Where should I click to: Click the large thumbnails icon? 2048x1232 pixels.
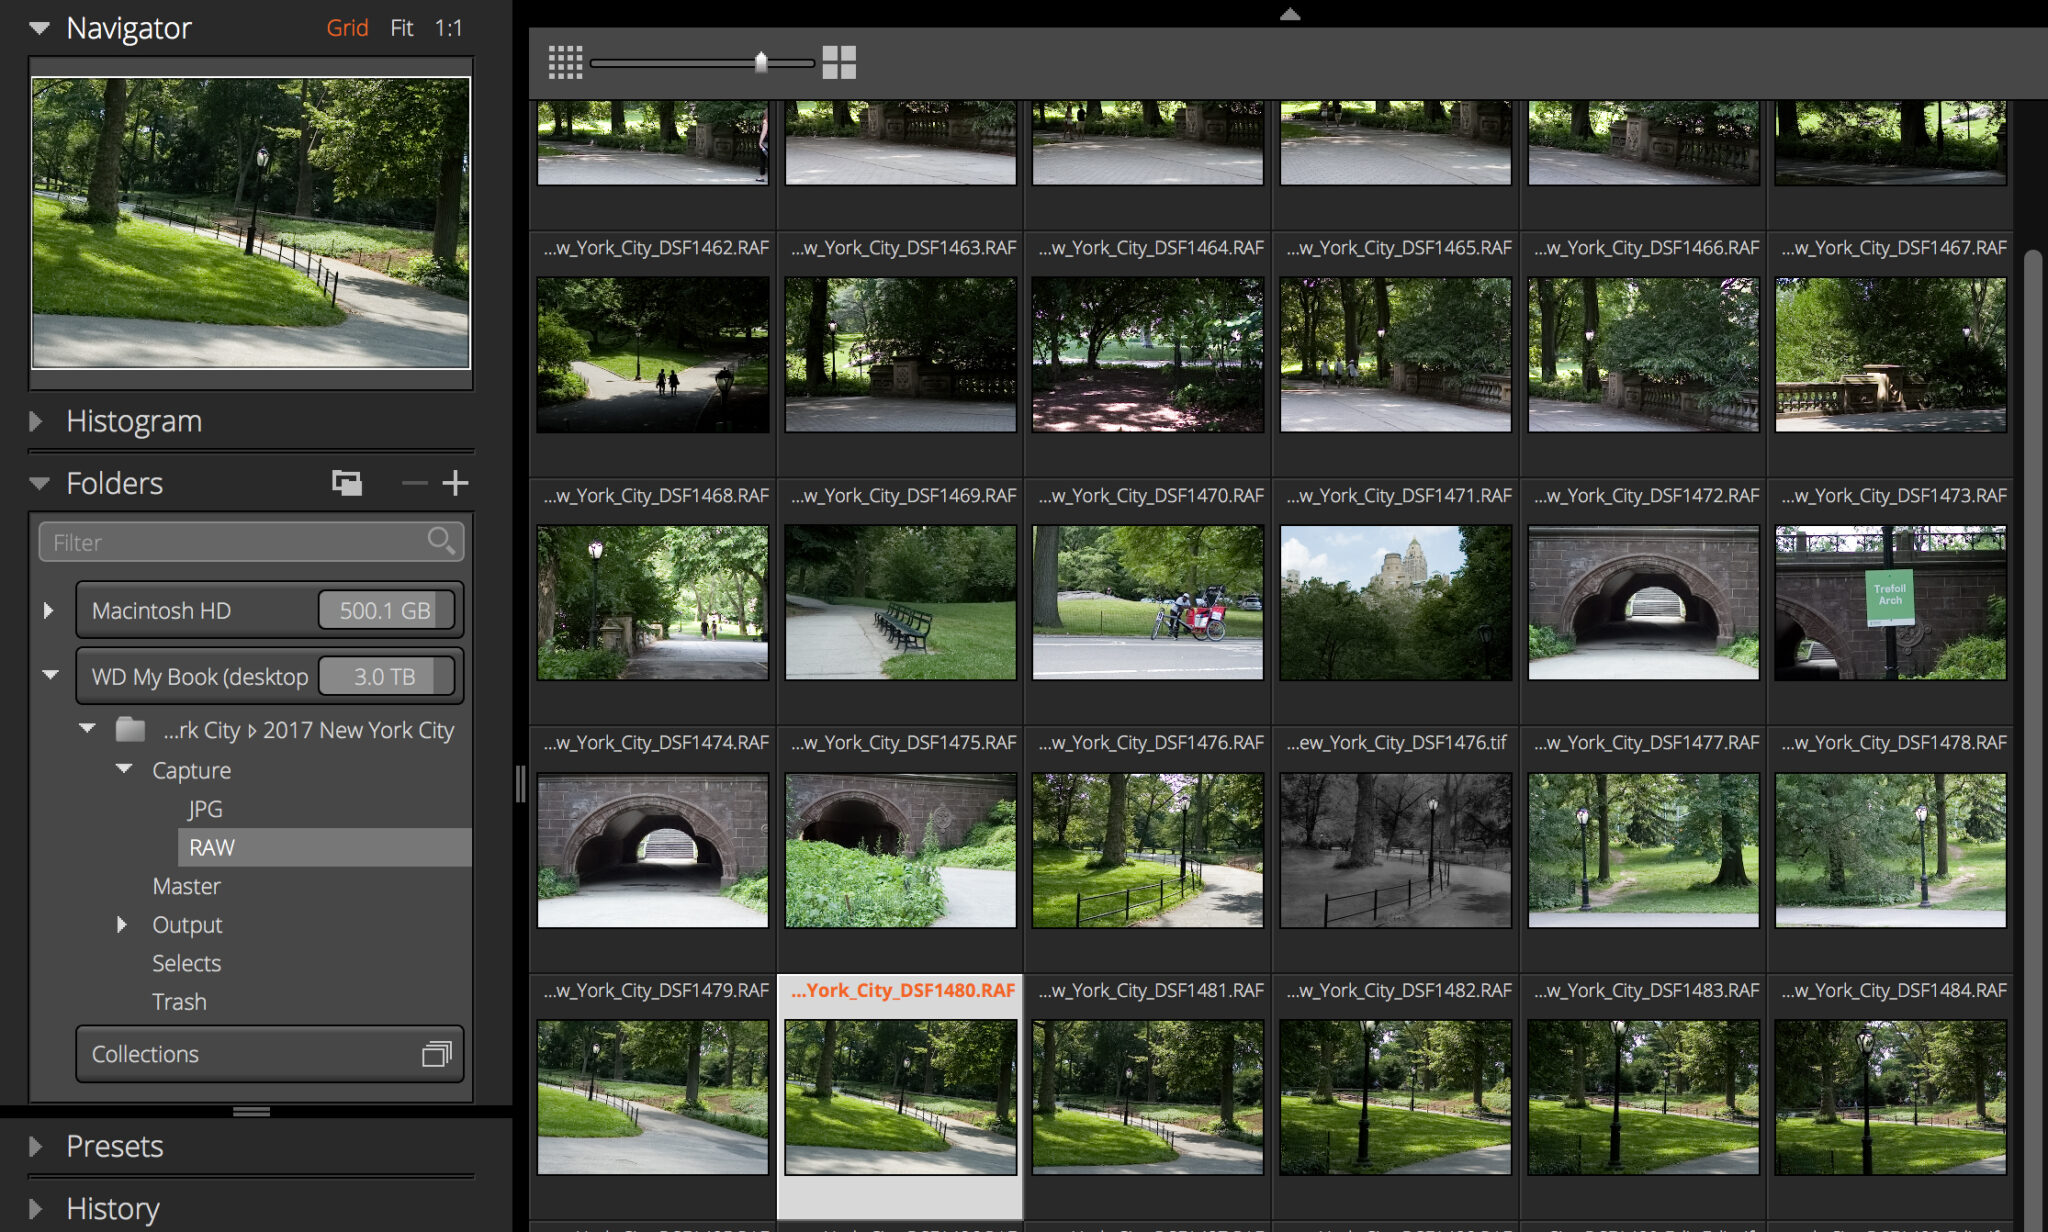[839, 62]
